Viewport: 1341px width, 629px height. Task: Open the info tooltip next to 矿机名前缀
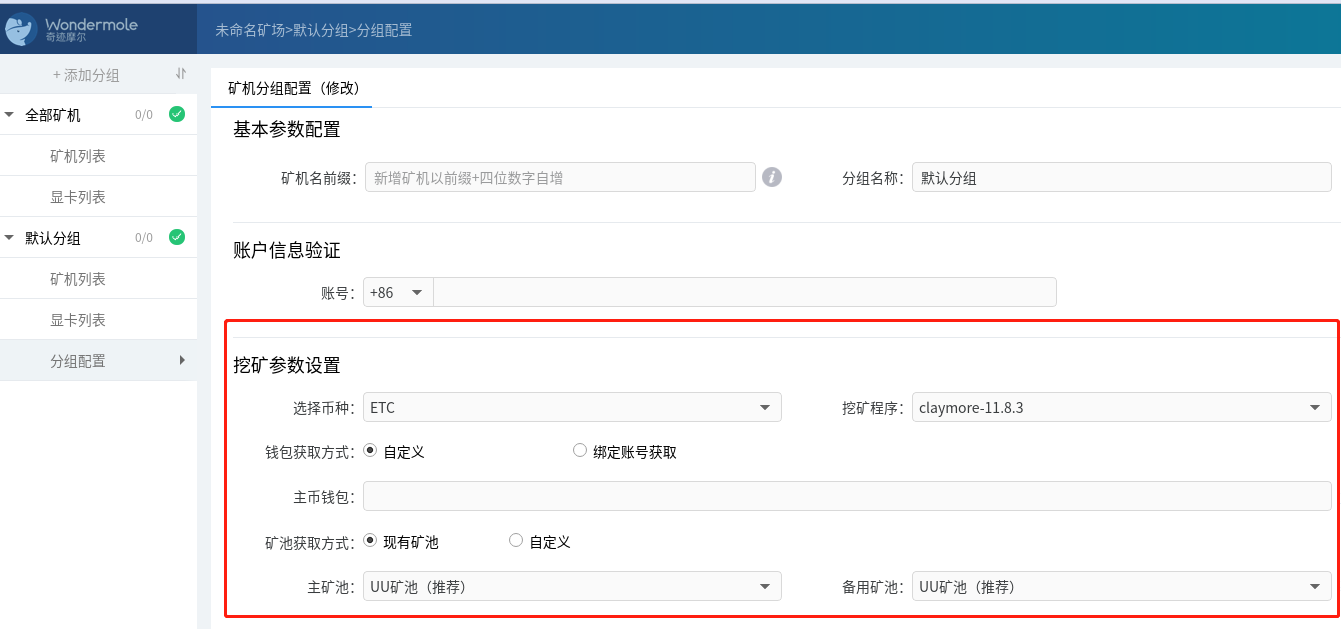[x=771, y=177]
